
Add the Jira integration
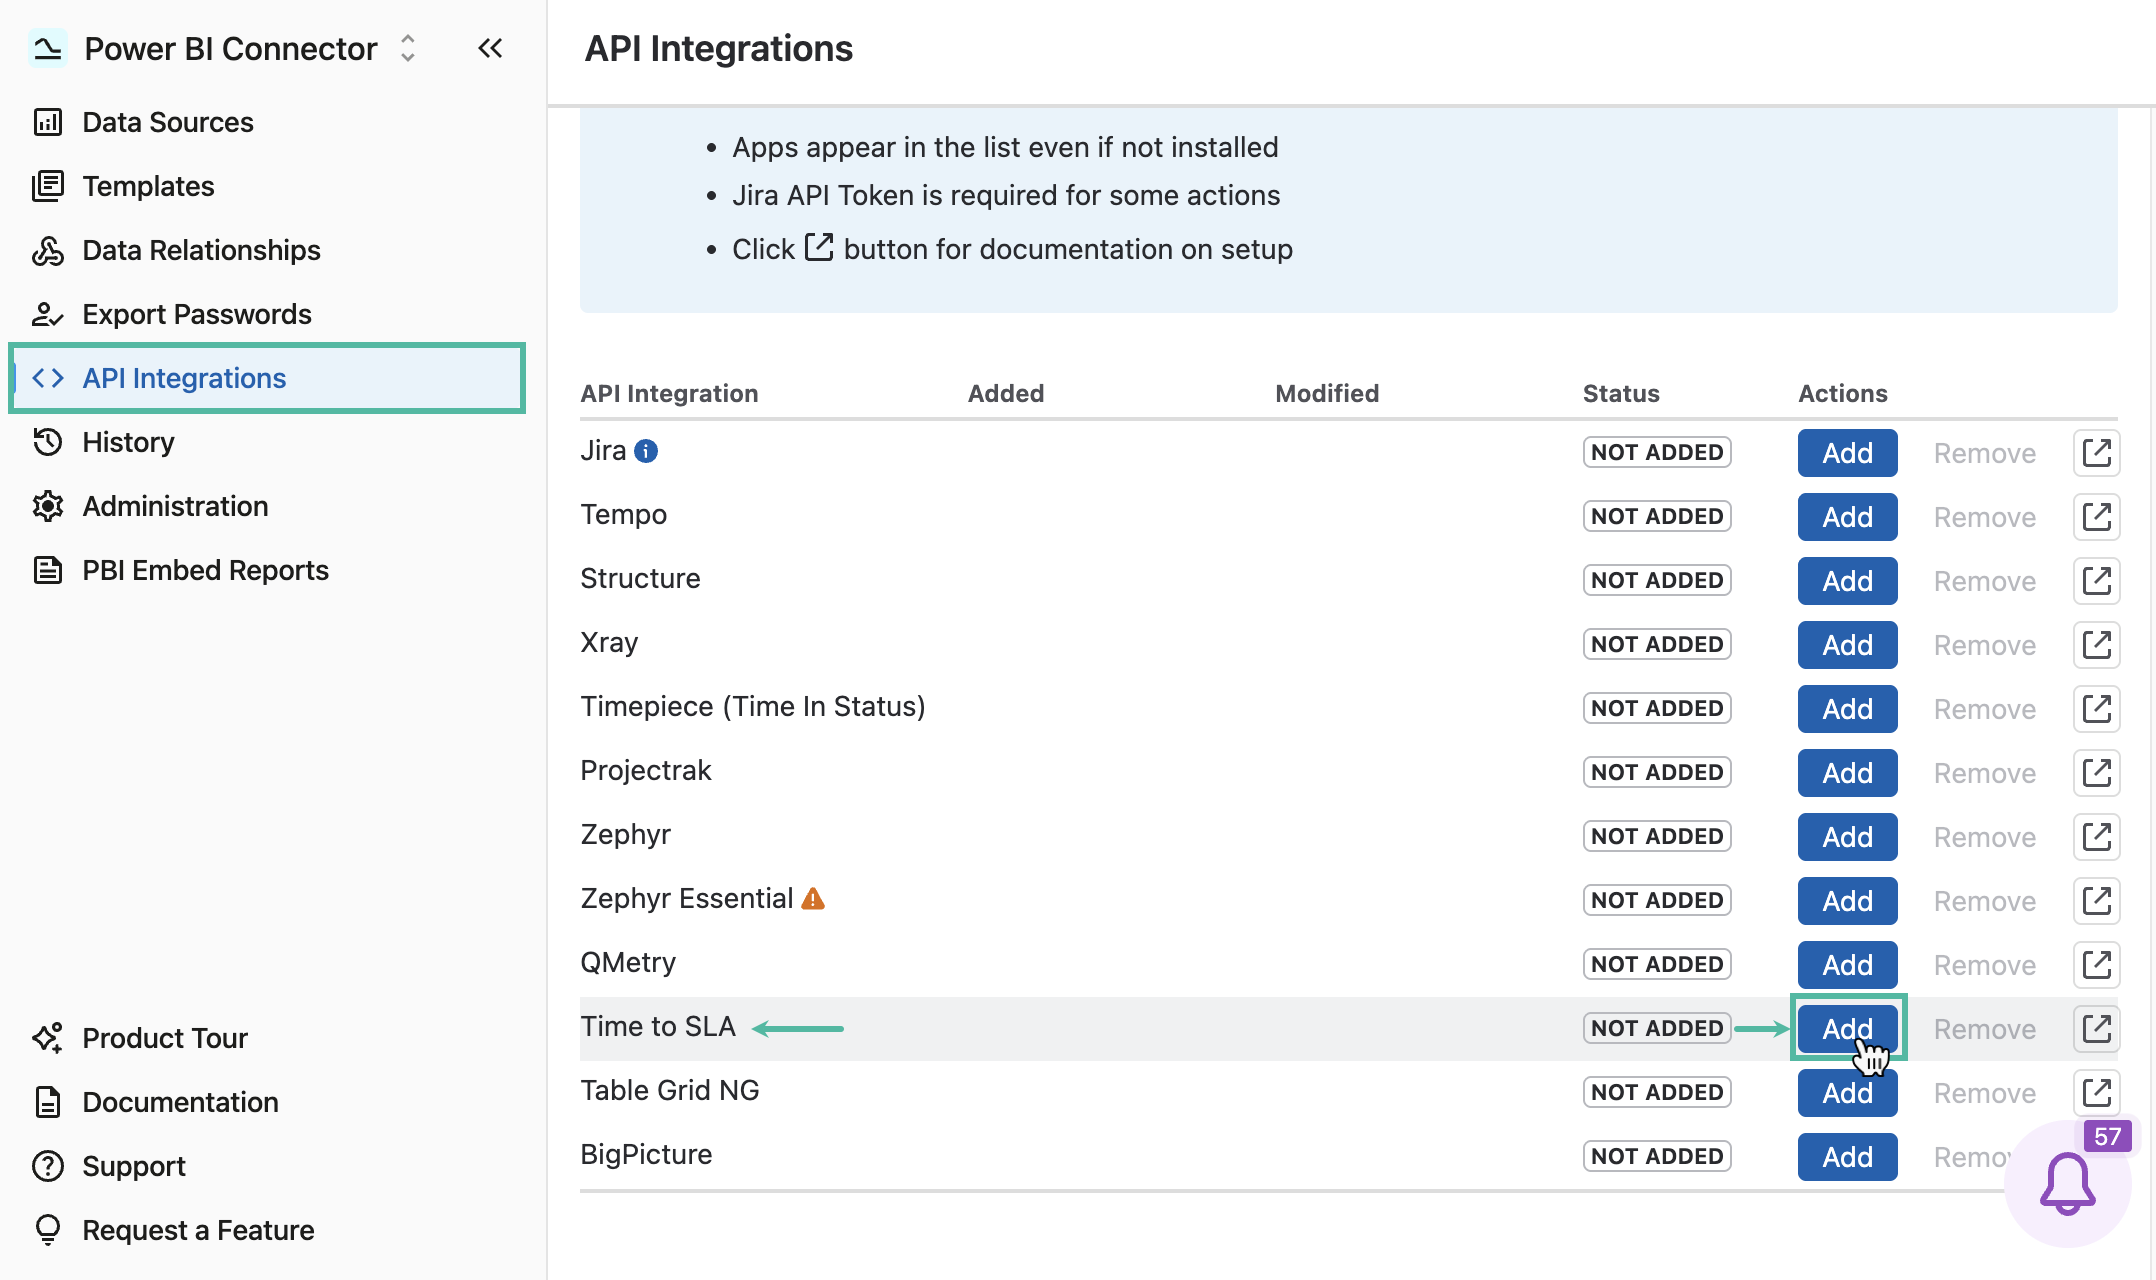pos(1847,453)
